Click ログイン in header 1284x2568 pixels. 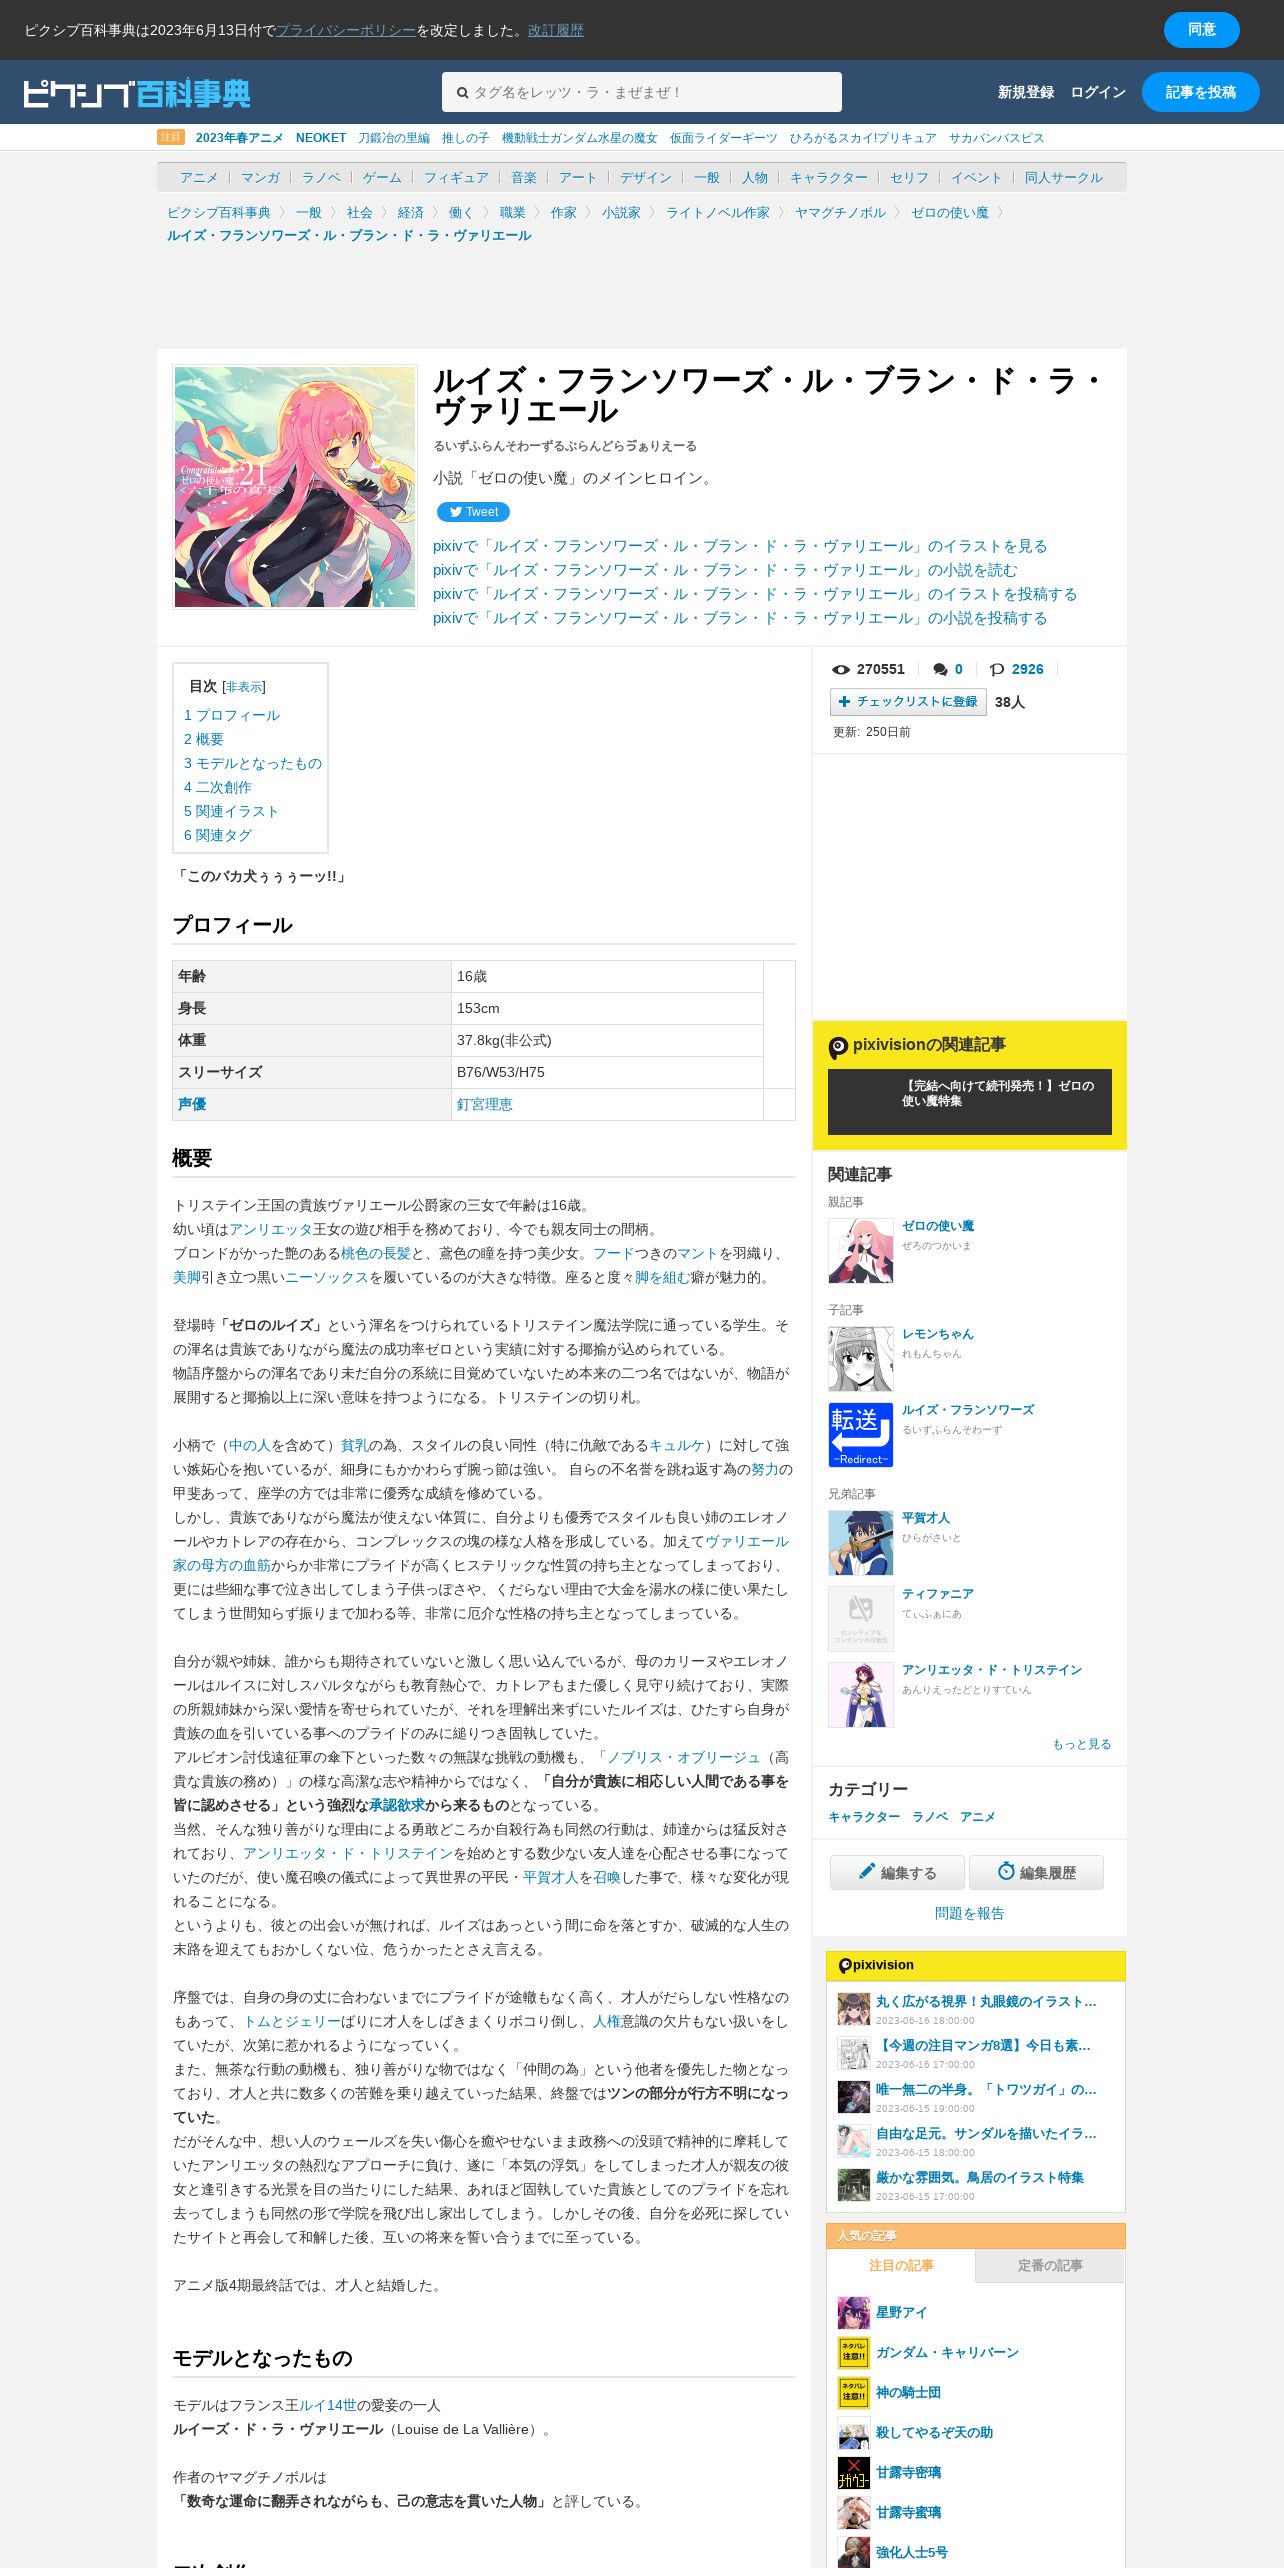(x=1098, y=92)
